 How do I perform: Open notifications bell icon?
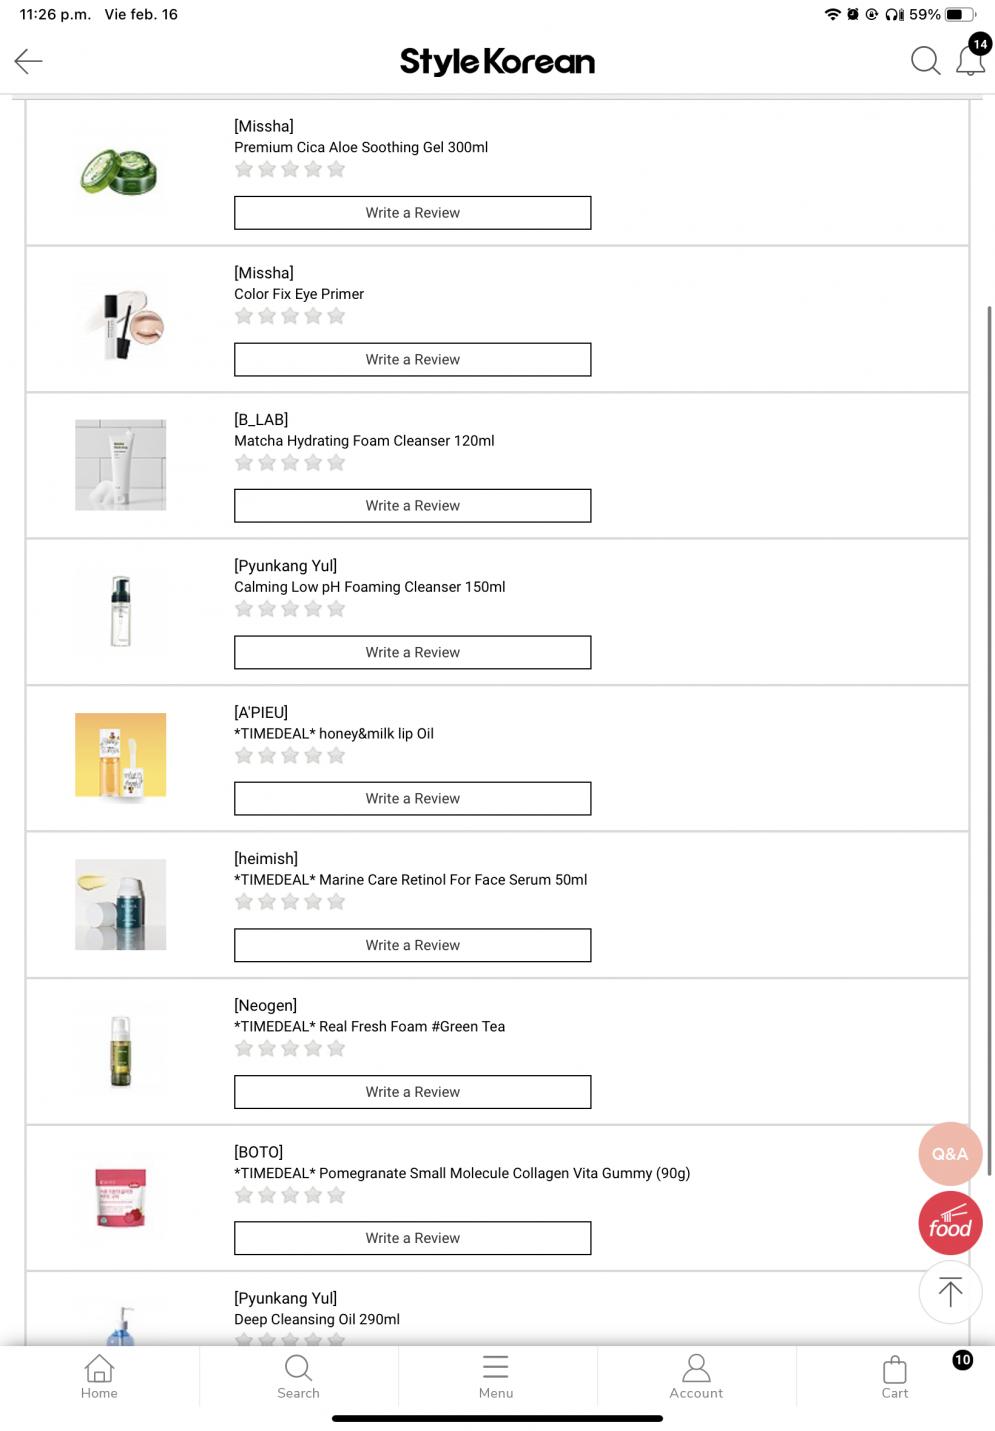[x=970, y=60]
